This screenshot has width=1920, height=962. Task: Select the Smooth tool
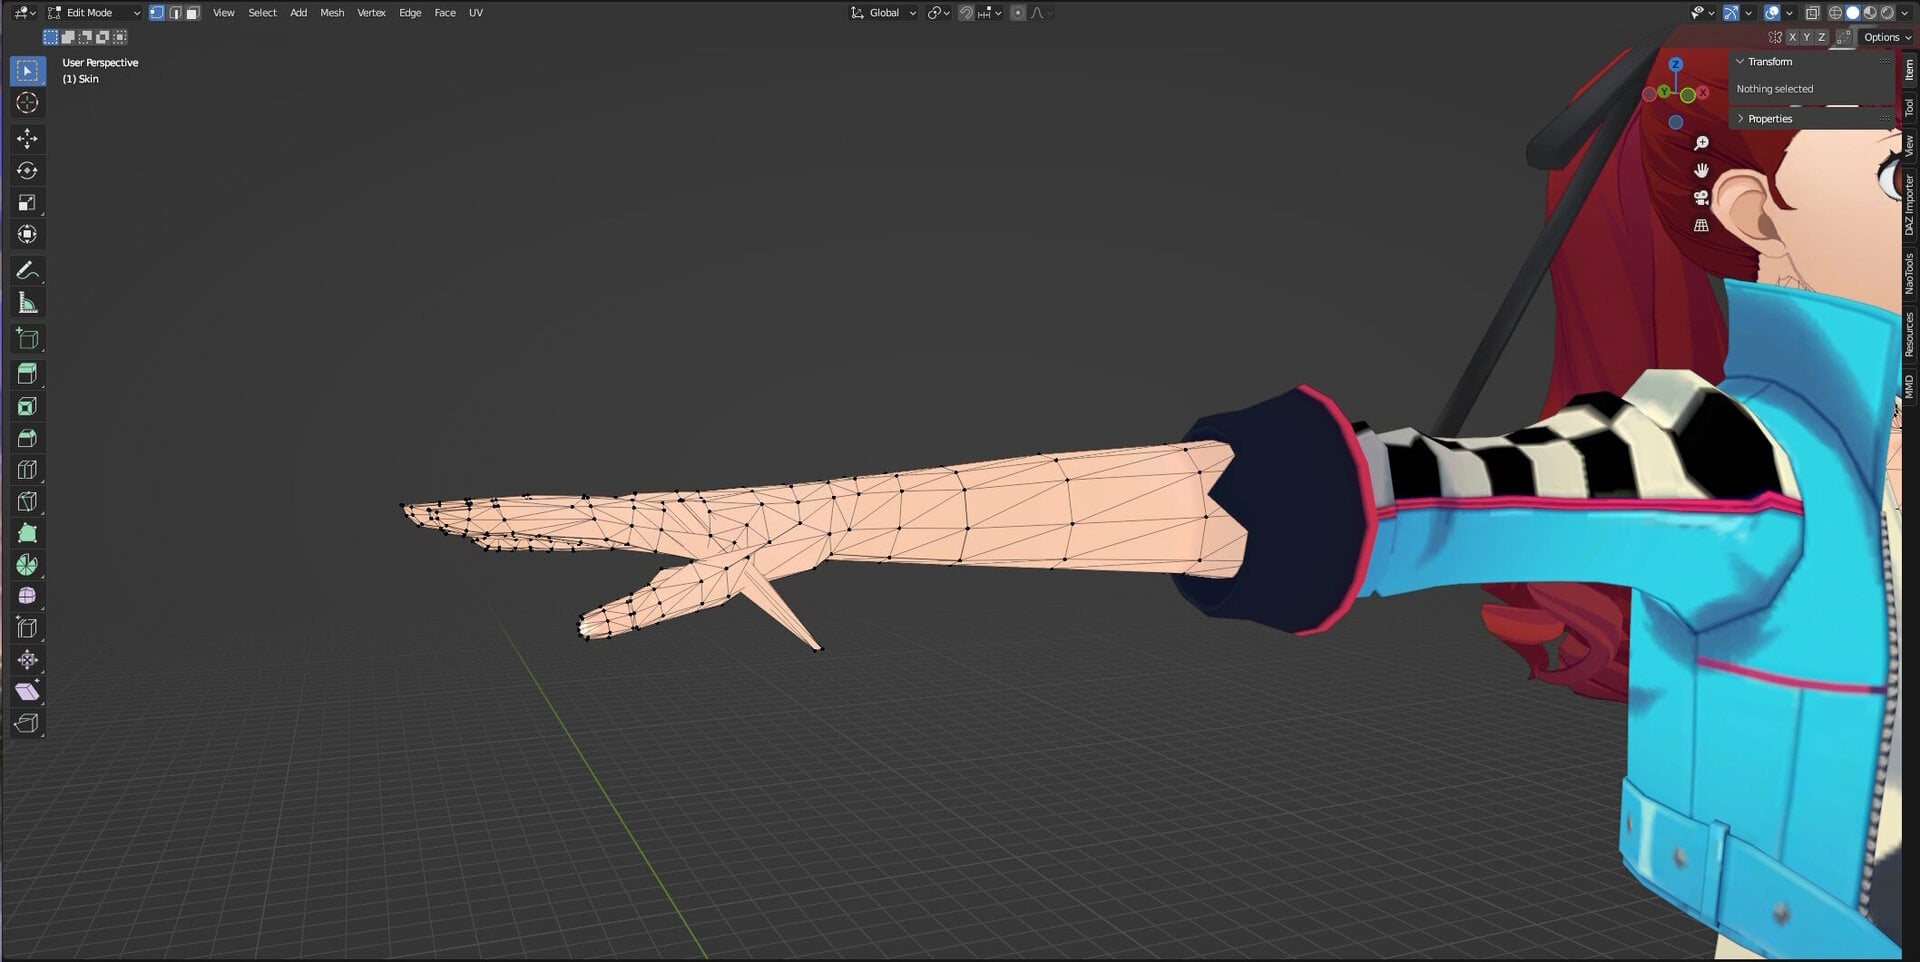coord(27,596)
